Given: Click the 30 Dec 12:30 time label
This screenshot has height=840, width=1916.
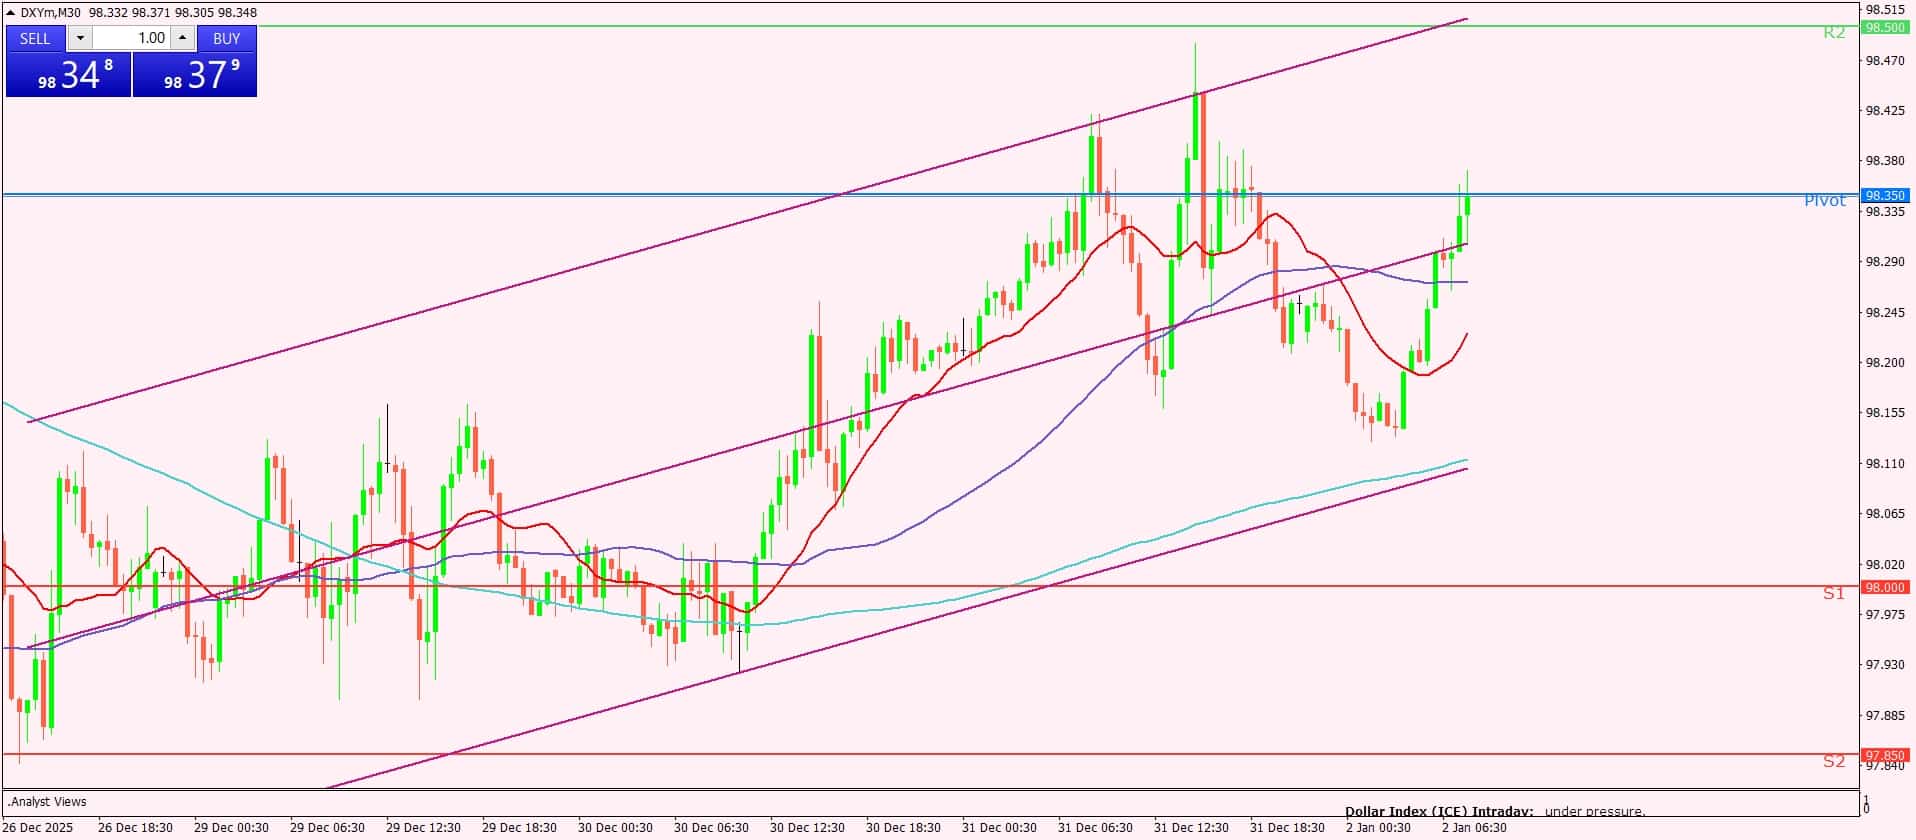Looking at the screenshot, I should tap(807, 827).
